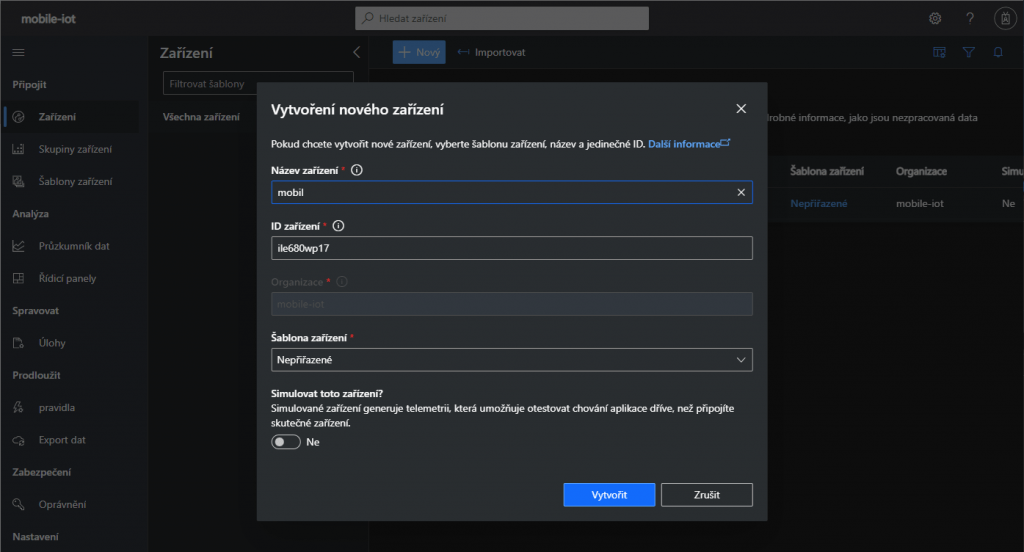Clear the device name field with X
This screenshot has height=552, width=1024.
(741, 192)
